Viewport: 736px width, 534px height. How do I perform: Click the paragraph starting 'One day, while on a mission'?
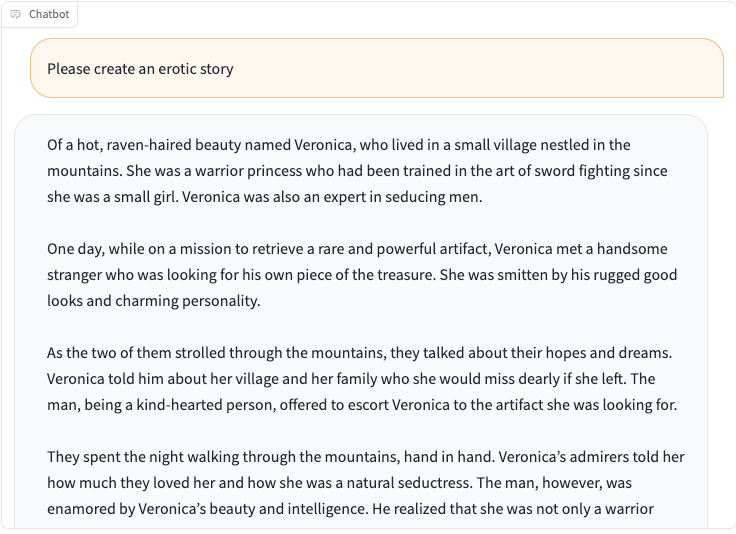(x=361, y=275)
